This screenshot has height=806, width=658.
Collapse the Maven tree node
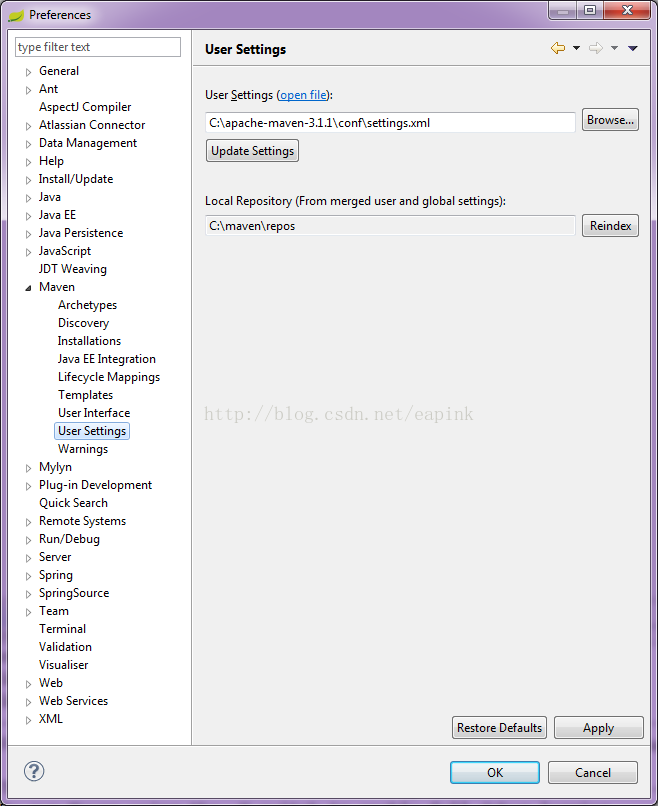click(28, 288)
